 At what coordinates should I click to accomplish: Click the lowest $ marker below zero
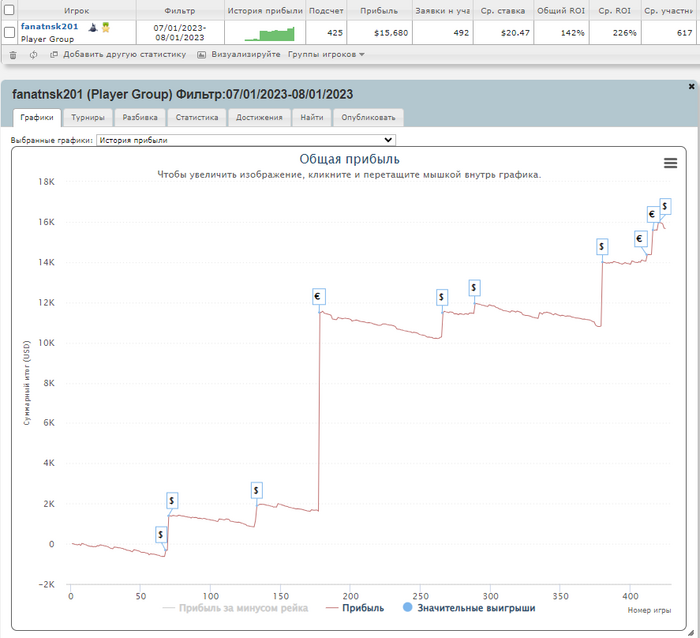tap(161, 534)
